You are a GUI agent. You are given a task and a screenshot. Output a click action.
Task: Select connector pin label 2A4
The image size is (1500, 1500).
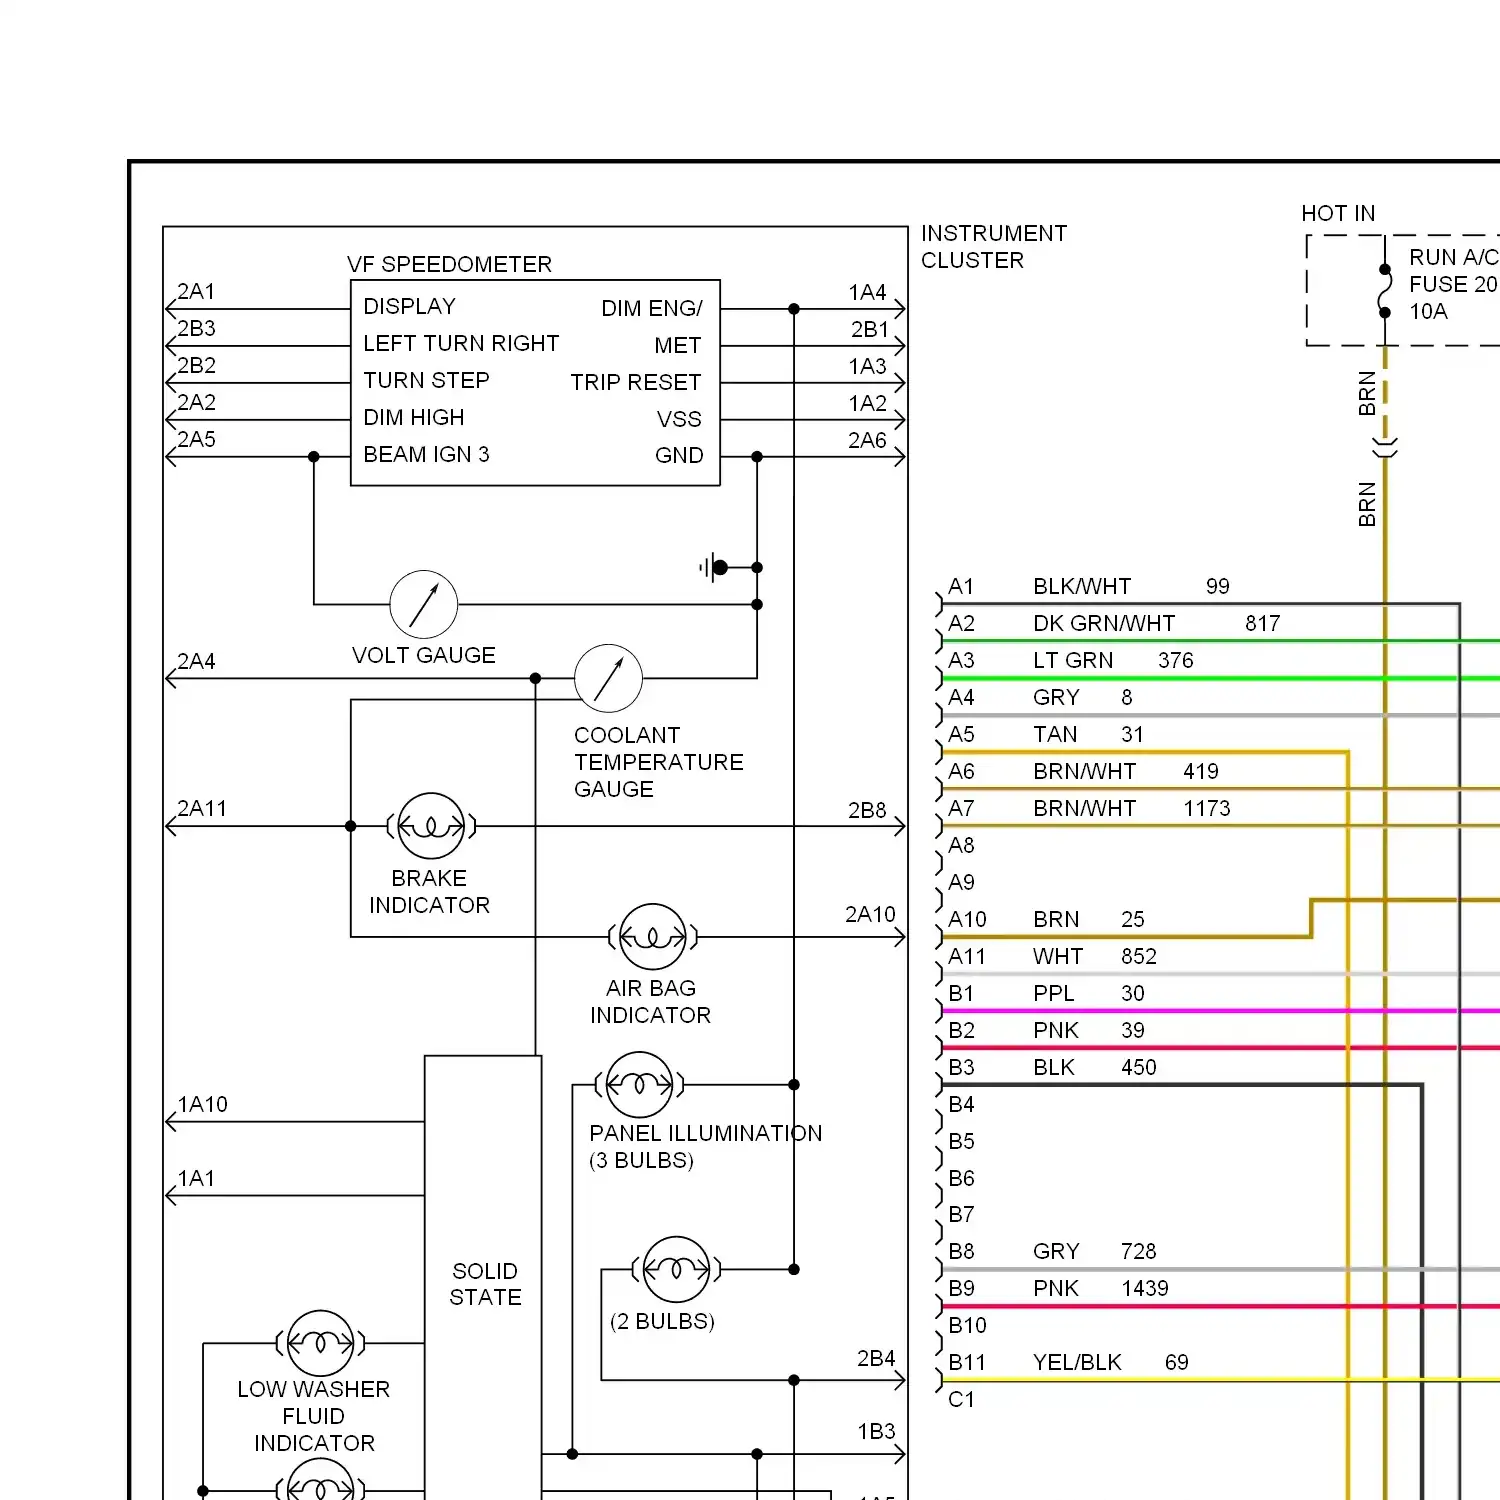(196, 661)
